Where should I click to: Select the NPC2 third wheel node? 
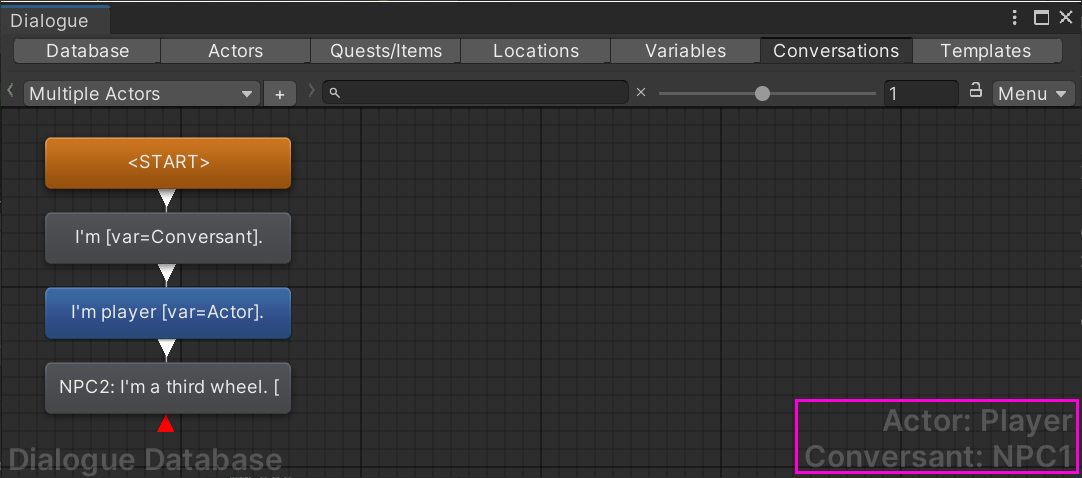(168, 388)
